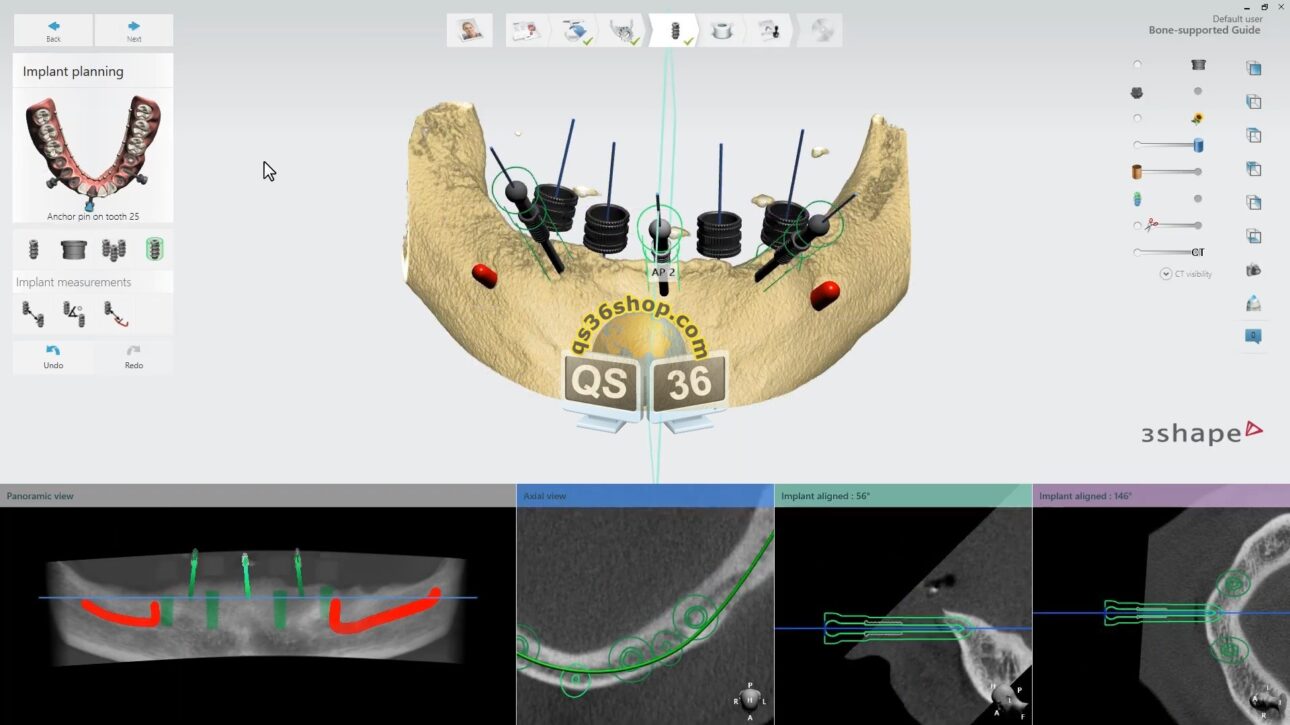The image size is (1290, 725).
Task: Click the scissors cut tool in right sidebar
Action: coord(1152,226)
